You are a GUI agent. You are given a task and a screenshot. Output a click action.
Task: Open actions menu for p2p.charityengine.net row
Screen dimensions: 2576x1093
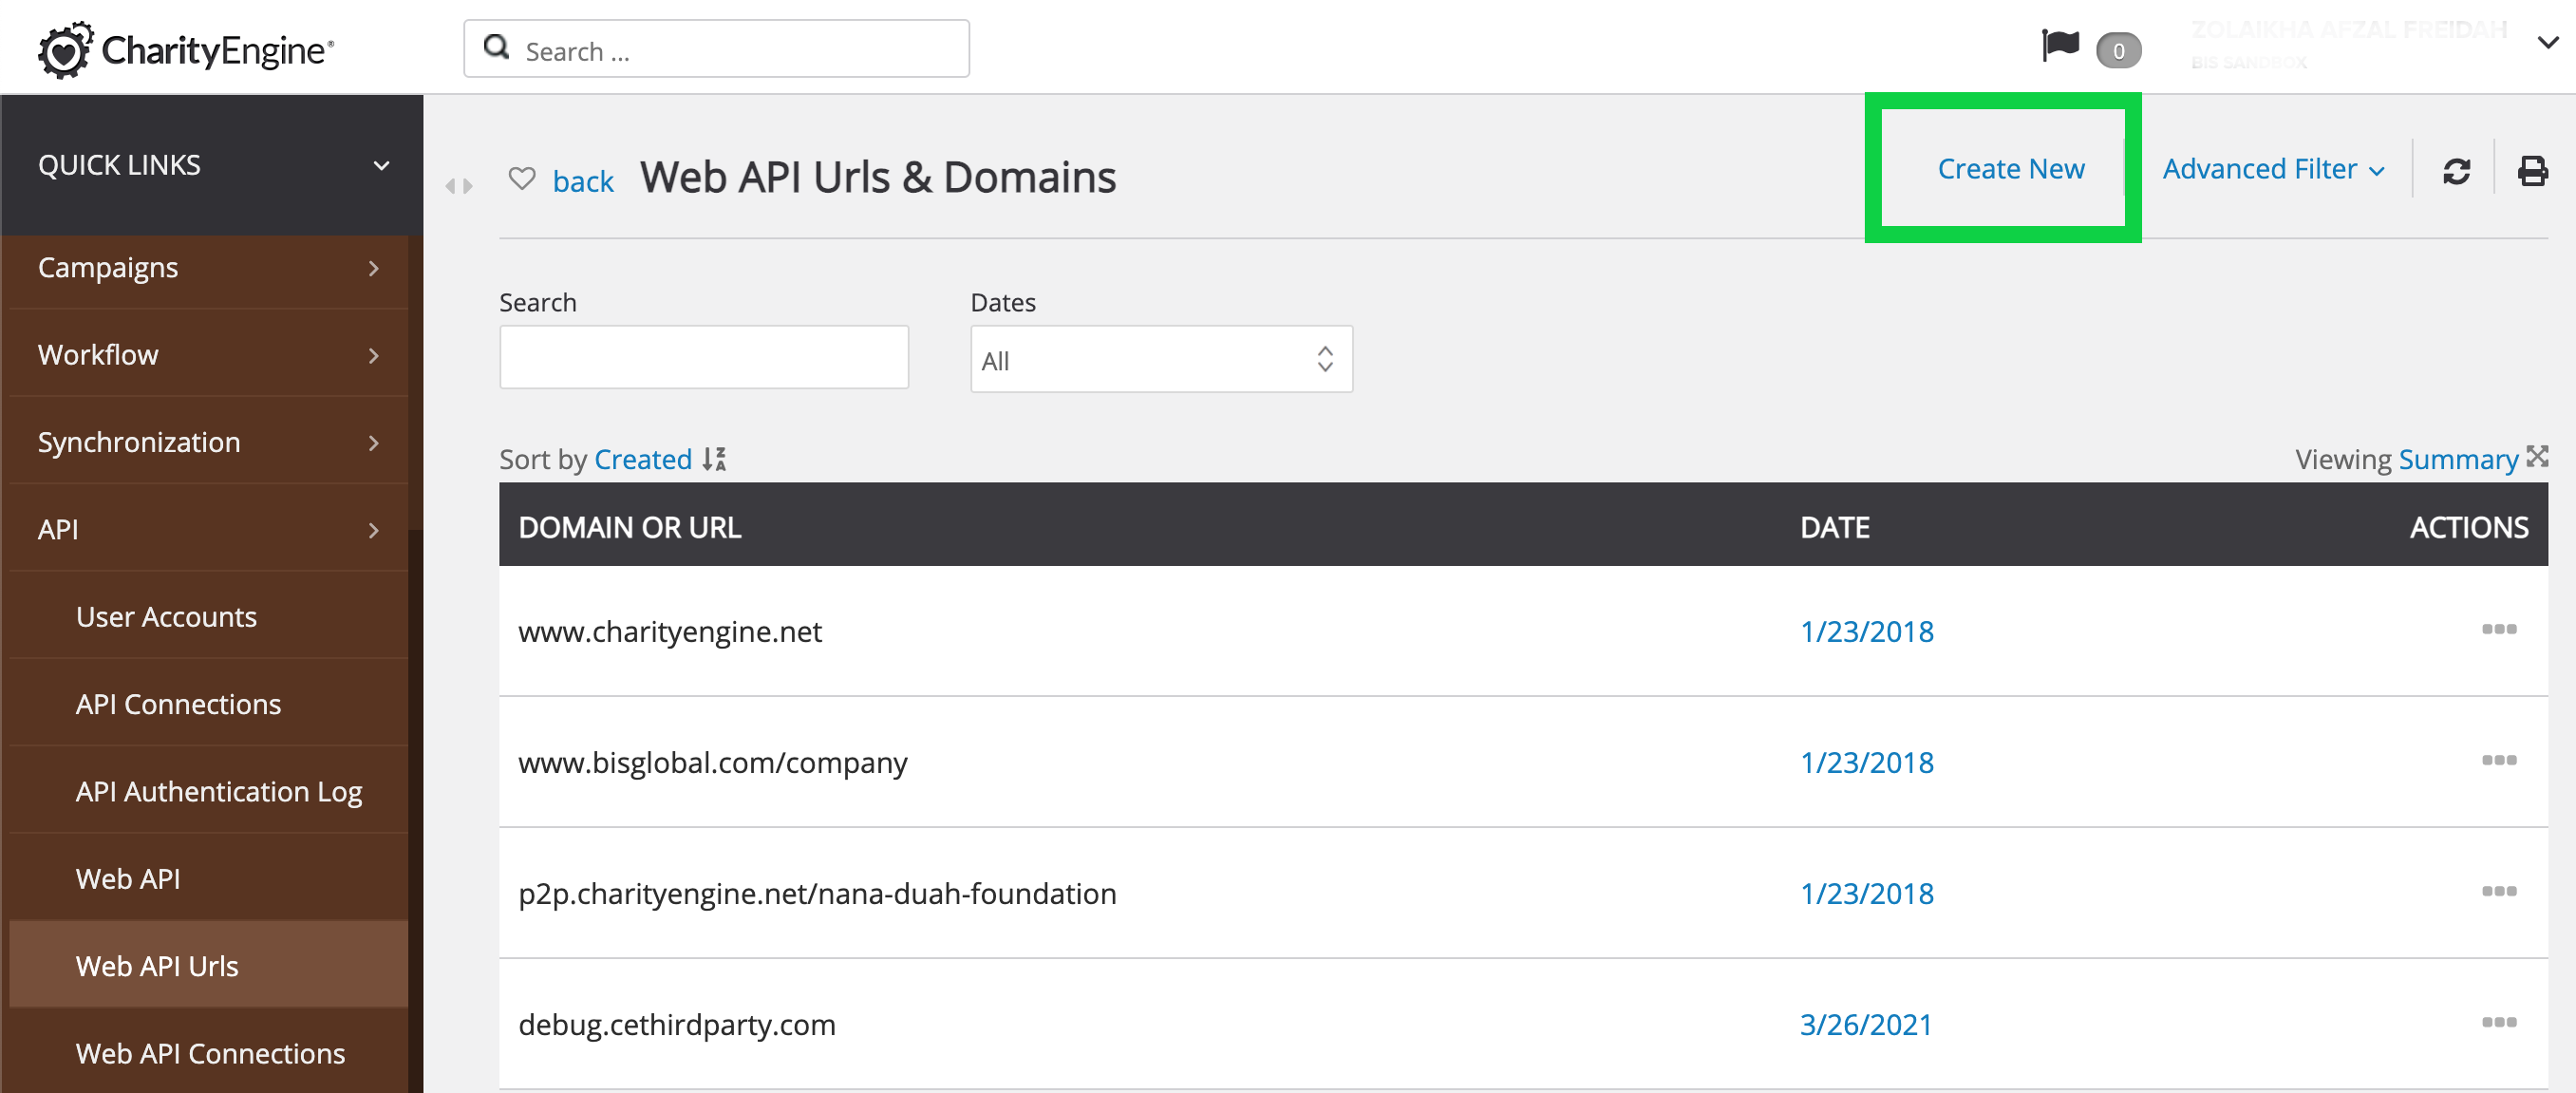click(x=2498, y=891)
